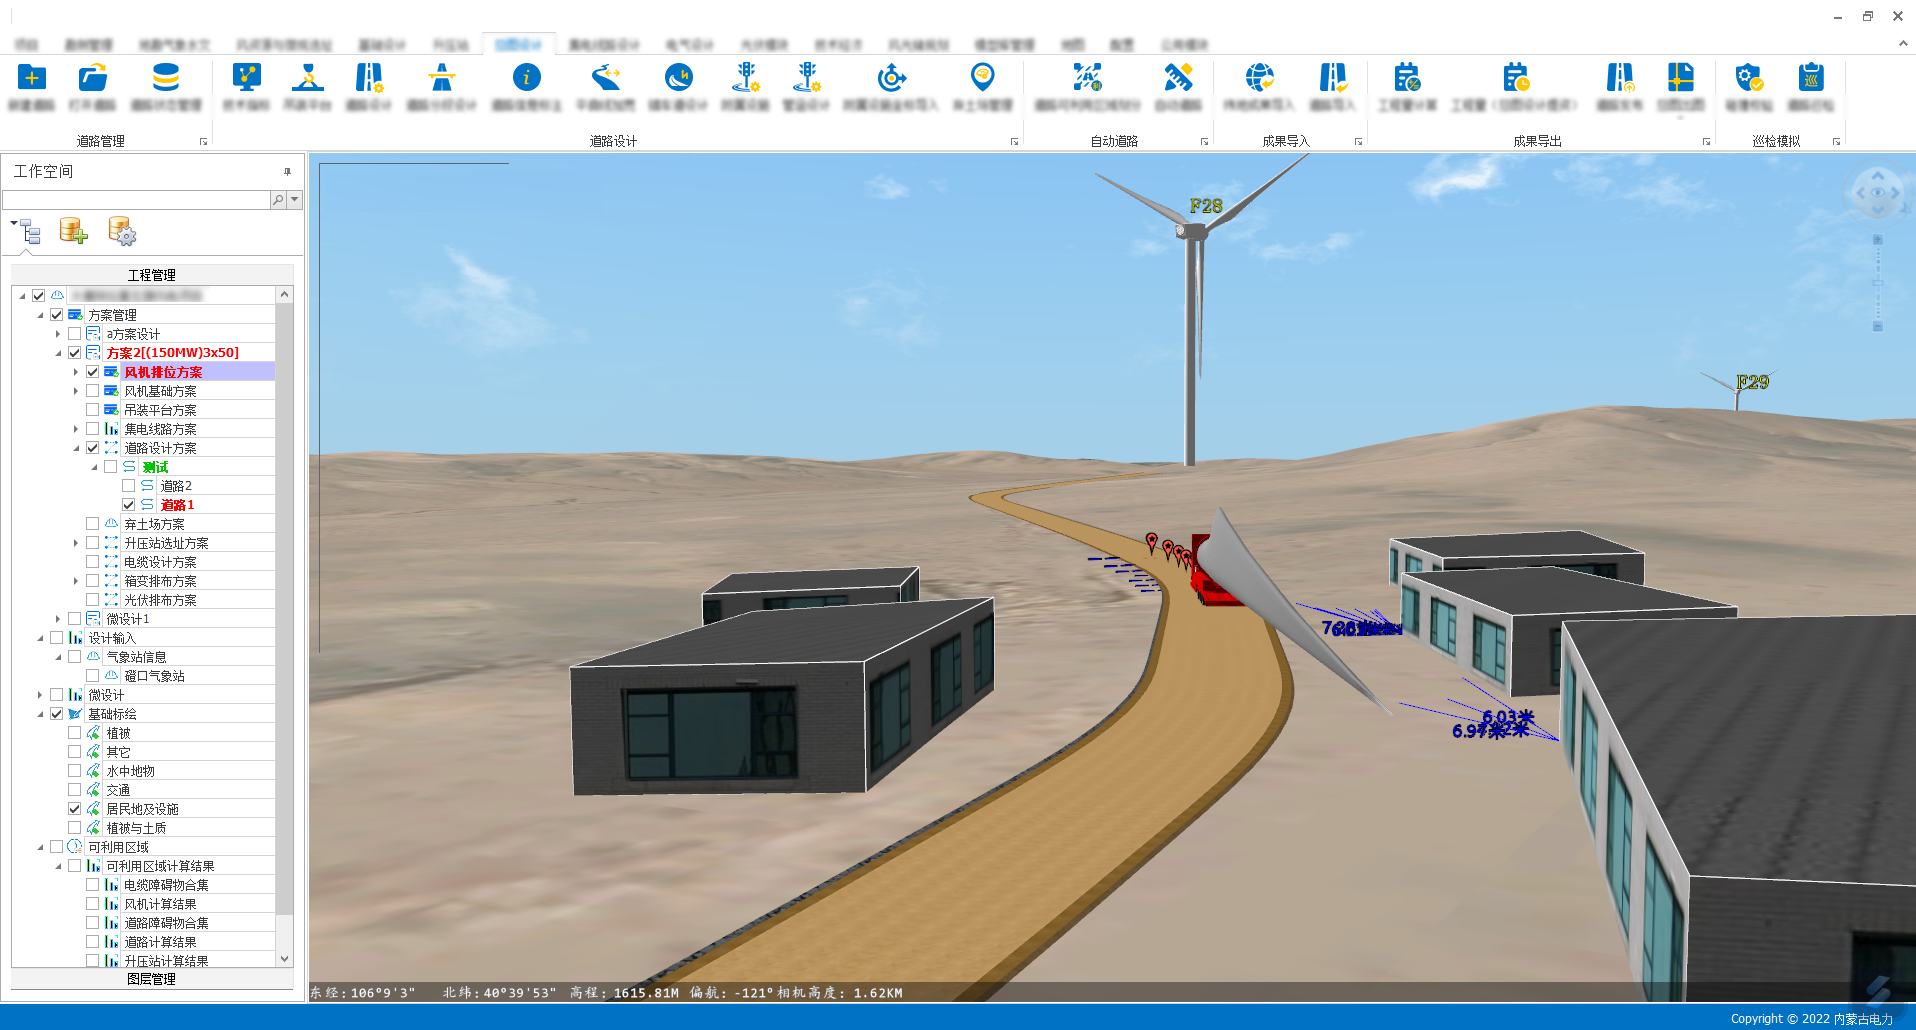Screen dimensions: 1916x1030
Task: Click the open road folder icon
Action: point(93,79)
